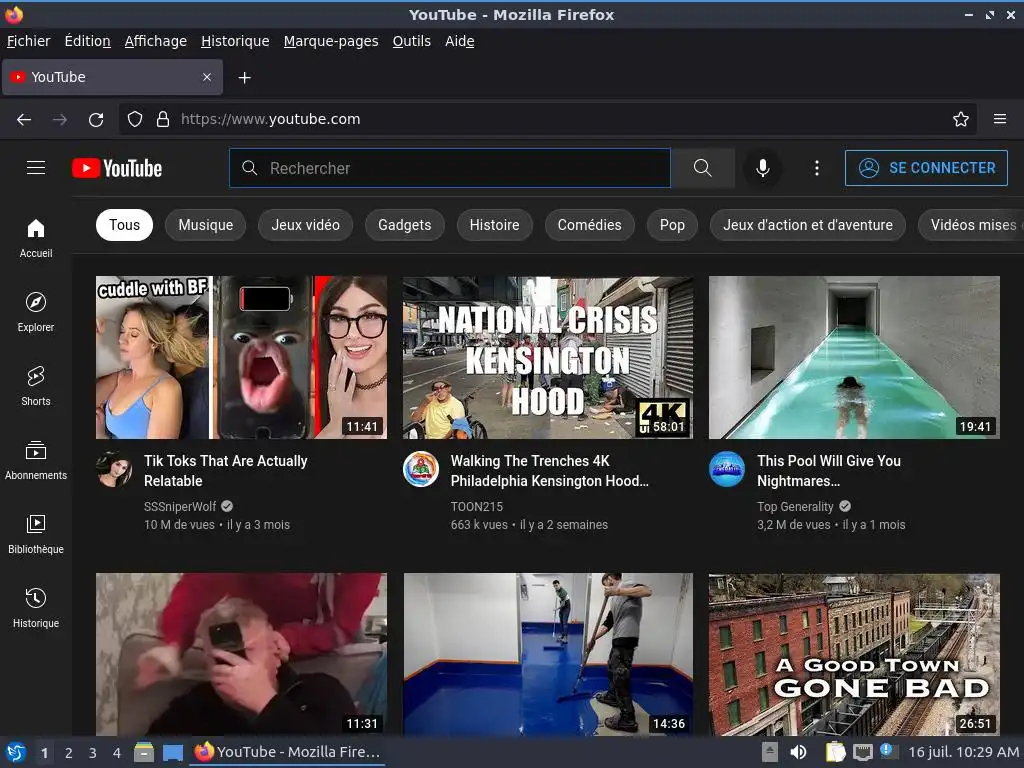The width and height of the screenshot is (1024, 768).
Task: Open the Affichage menu
Action: pyautogui.click(x=155, y=41)
